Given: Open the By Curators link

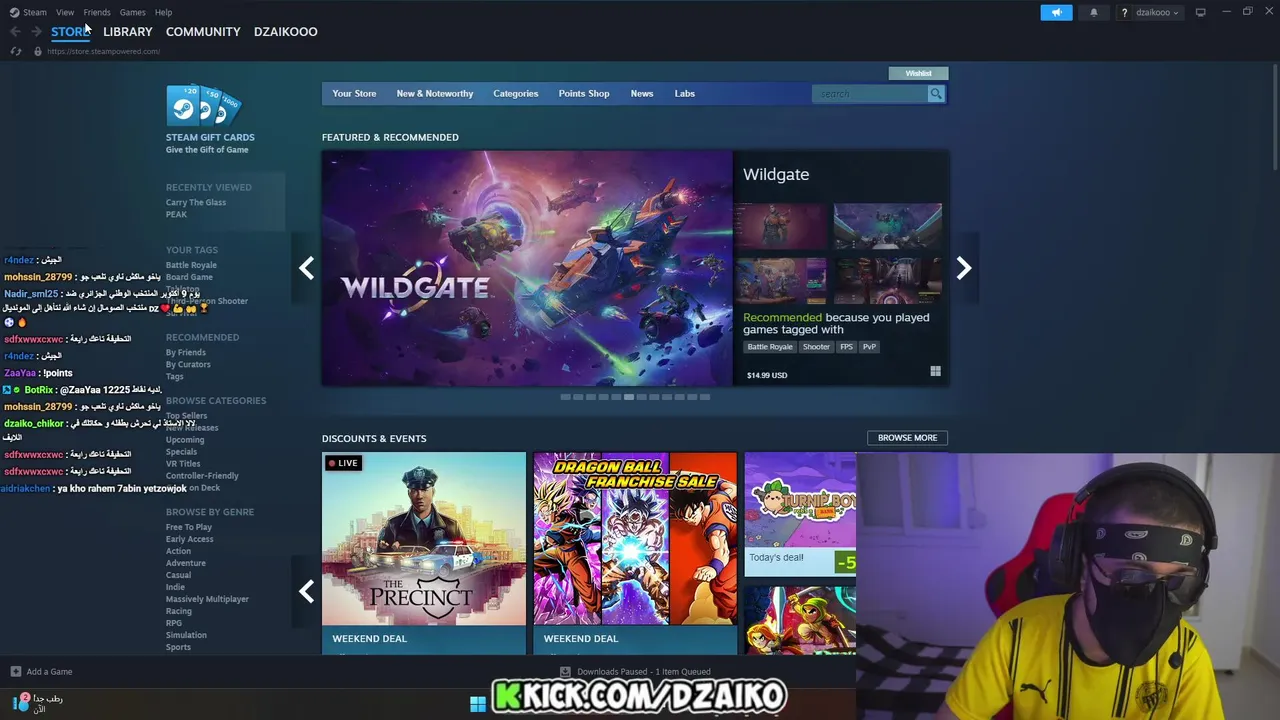Looking at the screenshot, I should [188, 365].
